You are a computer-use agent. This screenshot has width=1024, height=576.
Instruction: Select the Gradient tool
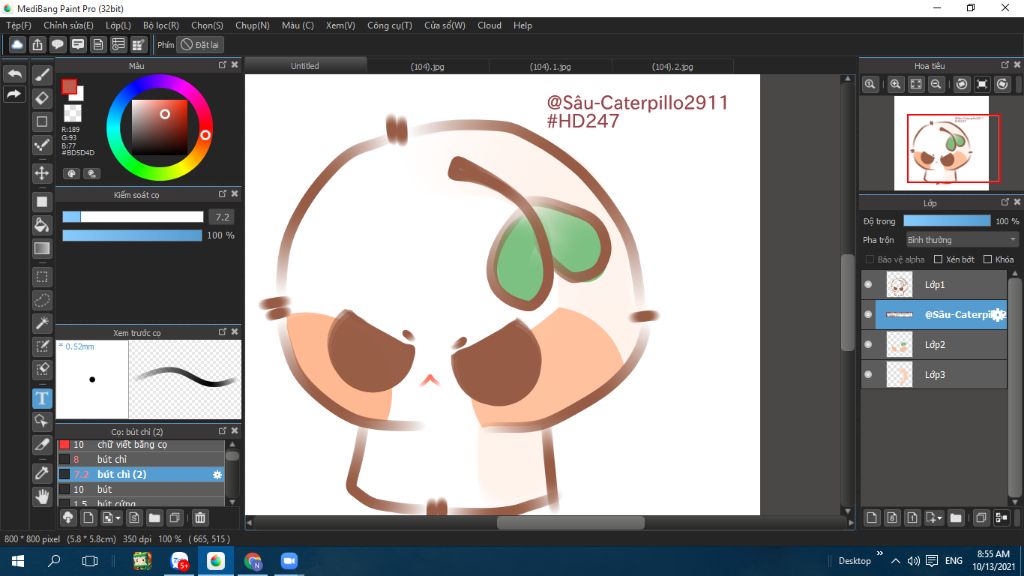42,248
